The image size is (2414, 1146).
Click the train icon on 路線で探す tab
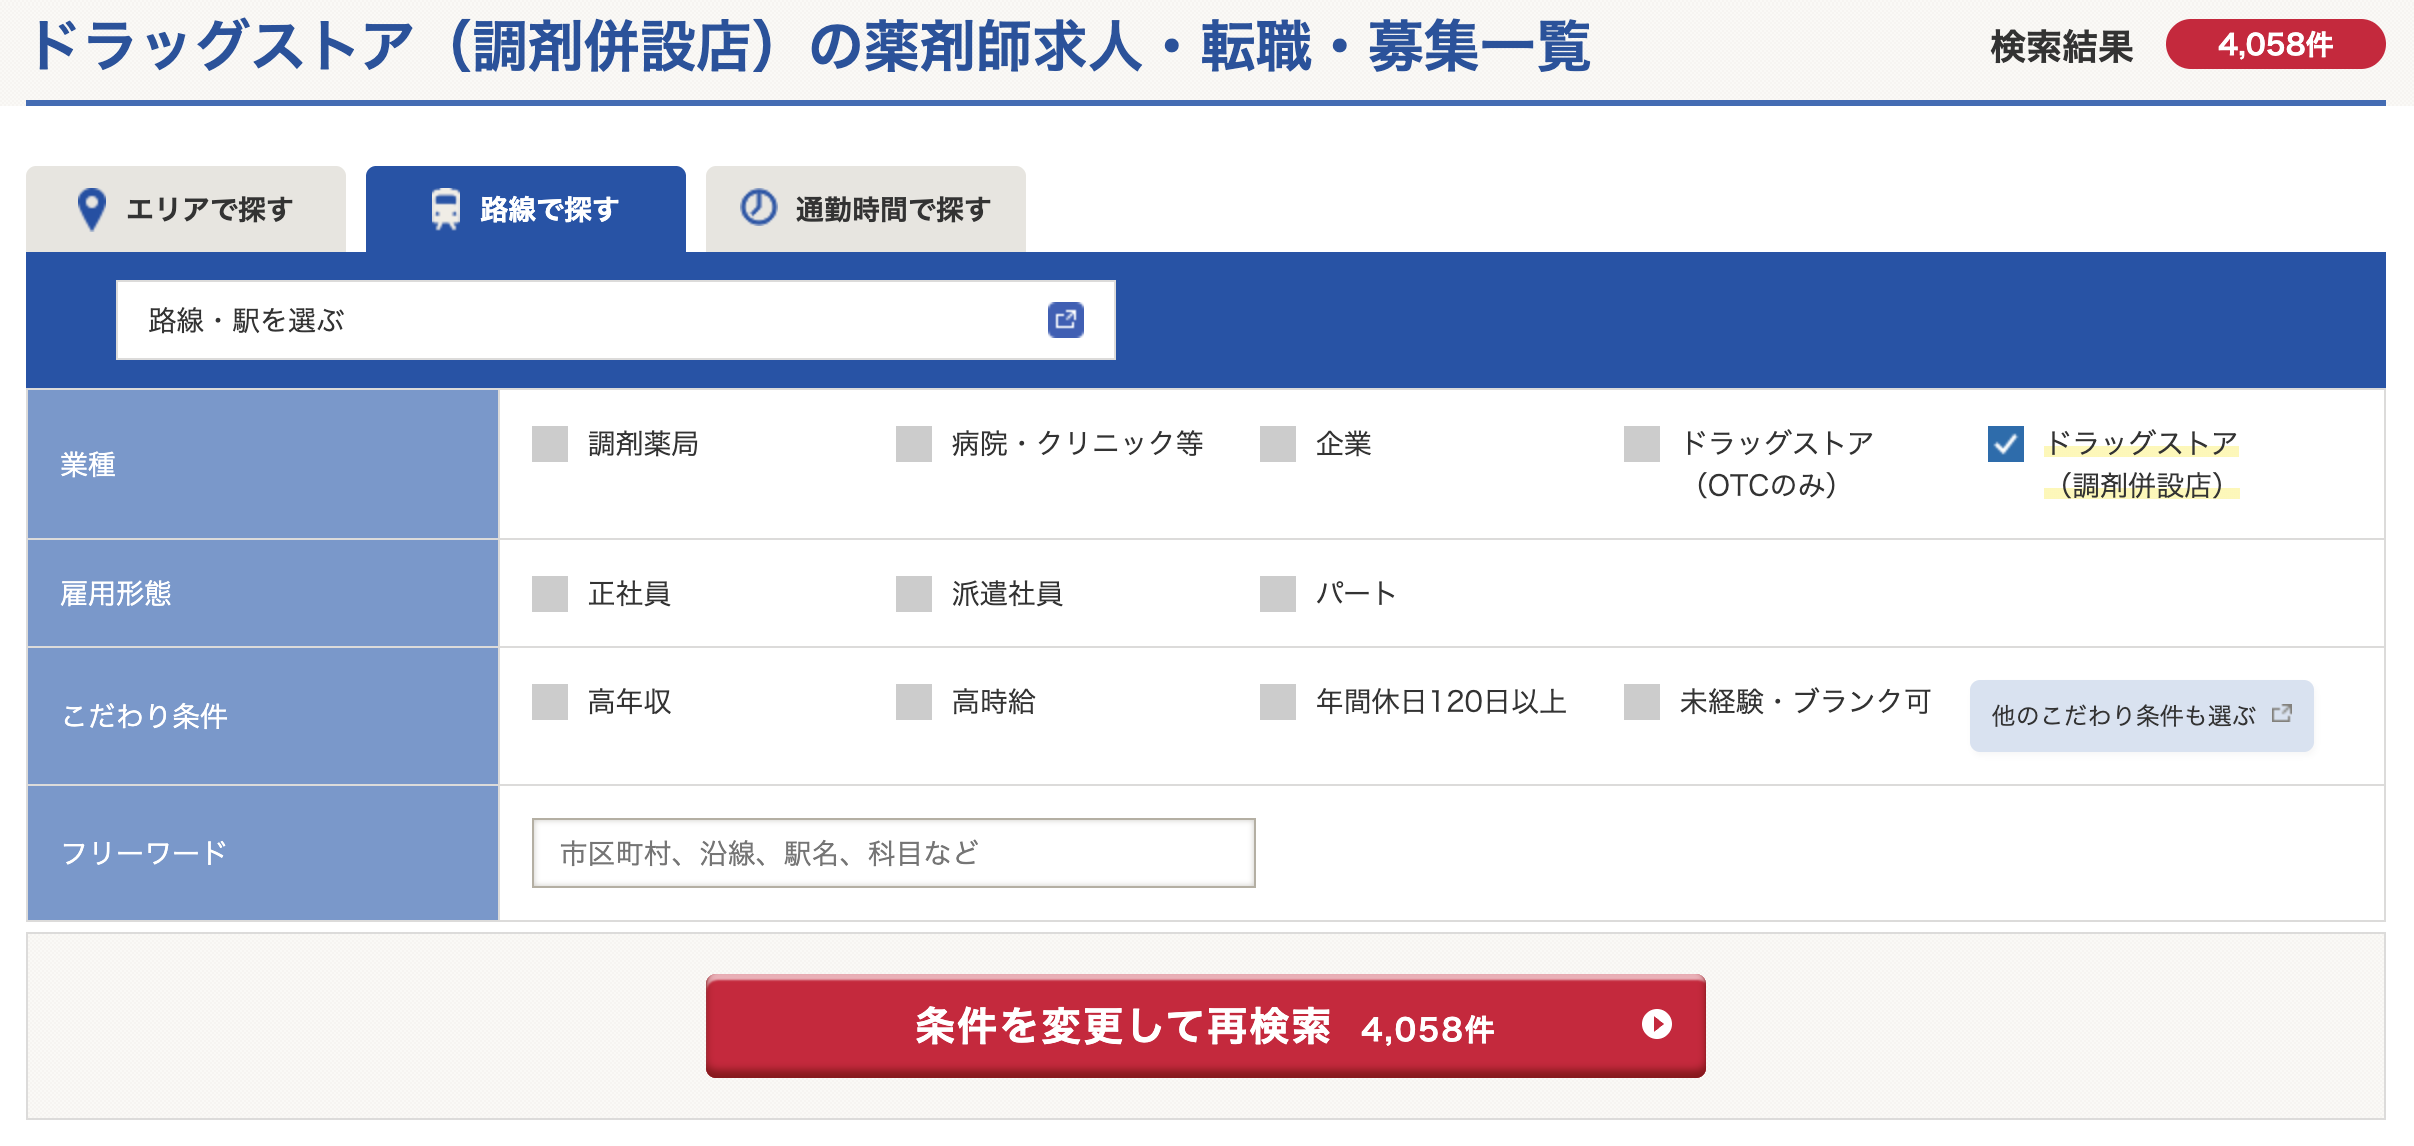[445, 209]
